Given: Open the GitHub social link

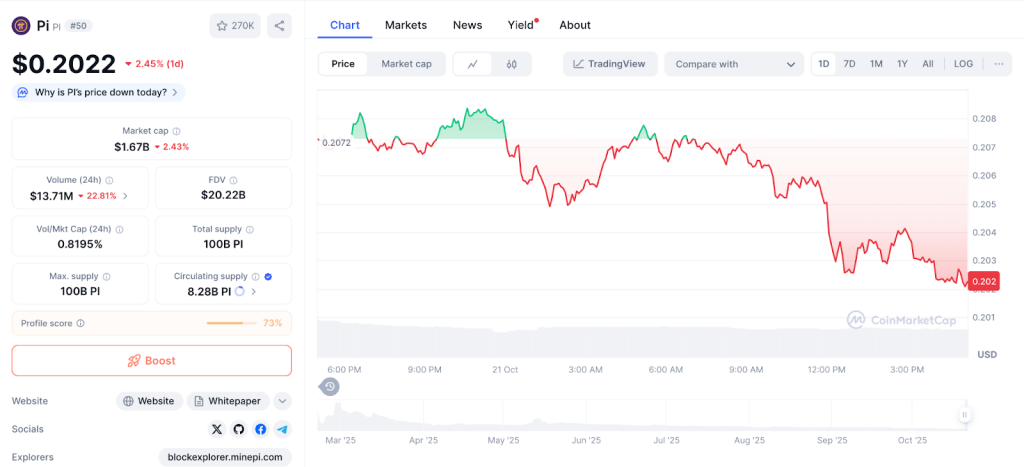Looking at the screenshot, I should [239, 429].
